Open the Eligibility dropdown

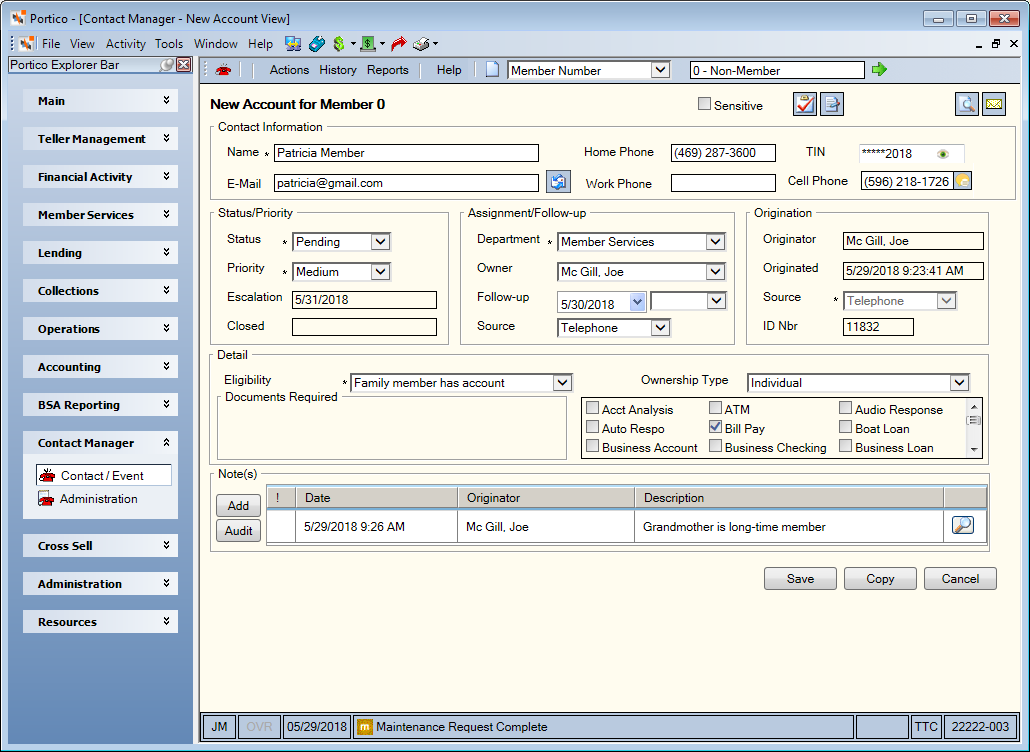[562, 382]
